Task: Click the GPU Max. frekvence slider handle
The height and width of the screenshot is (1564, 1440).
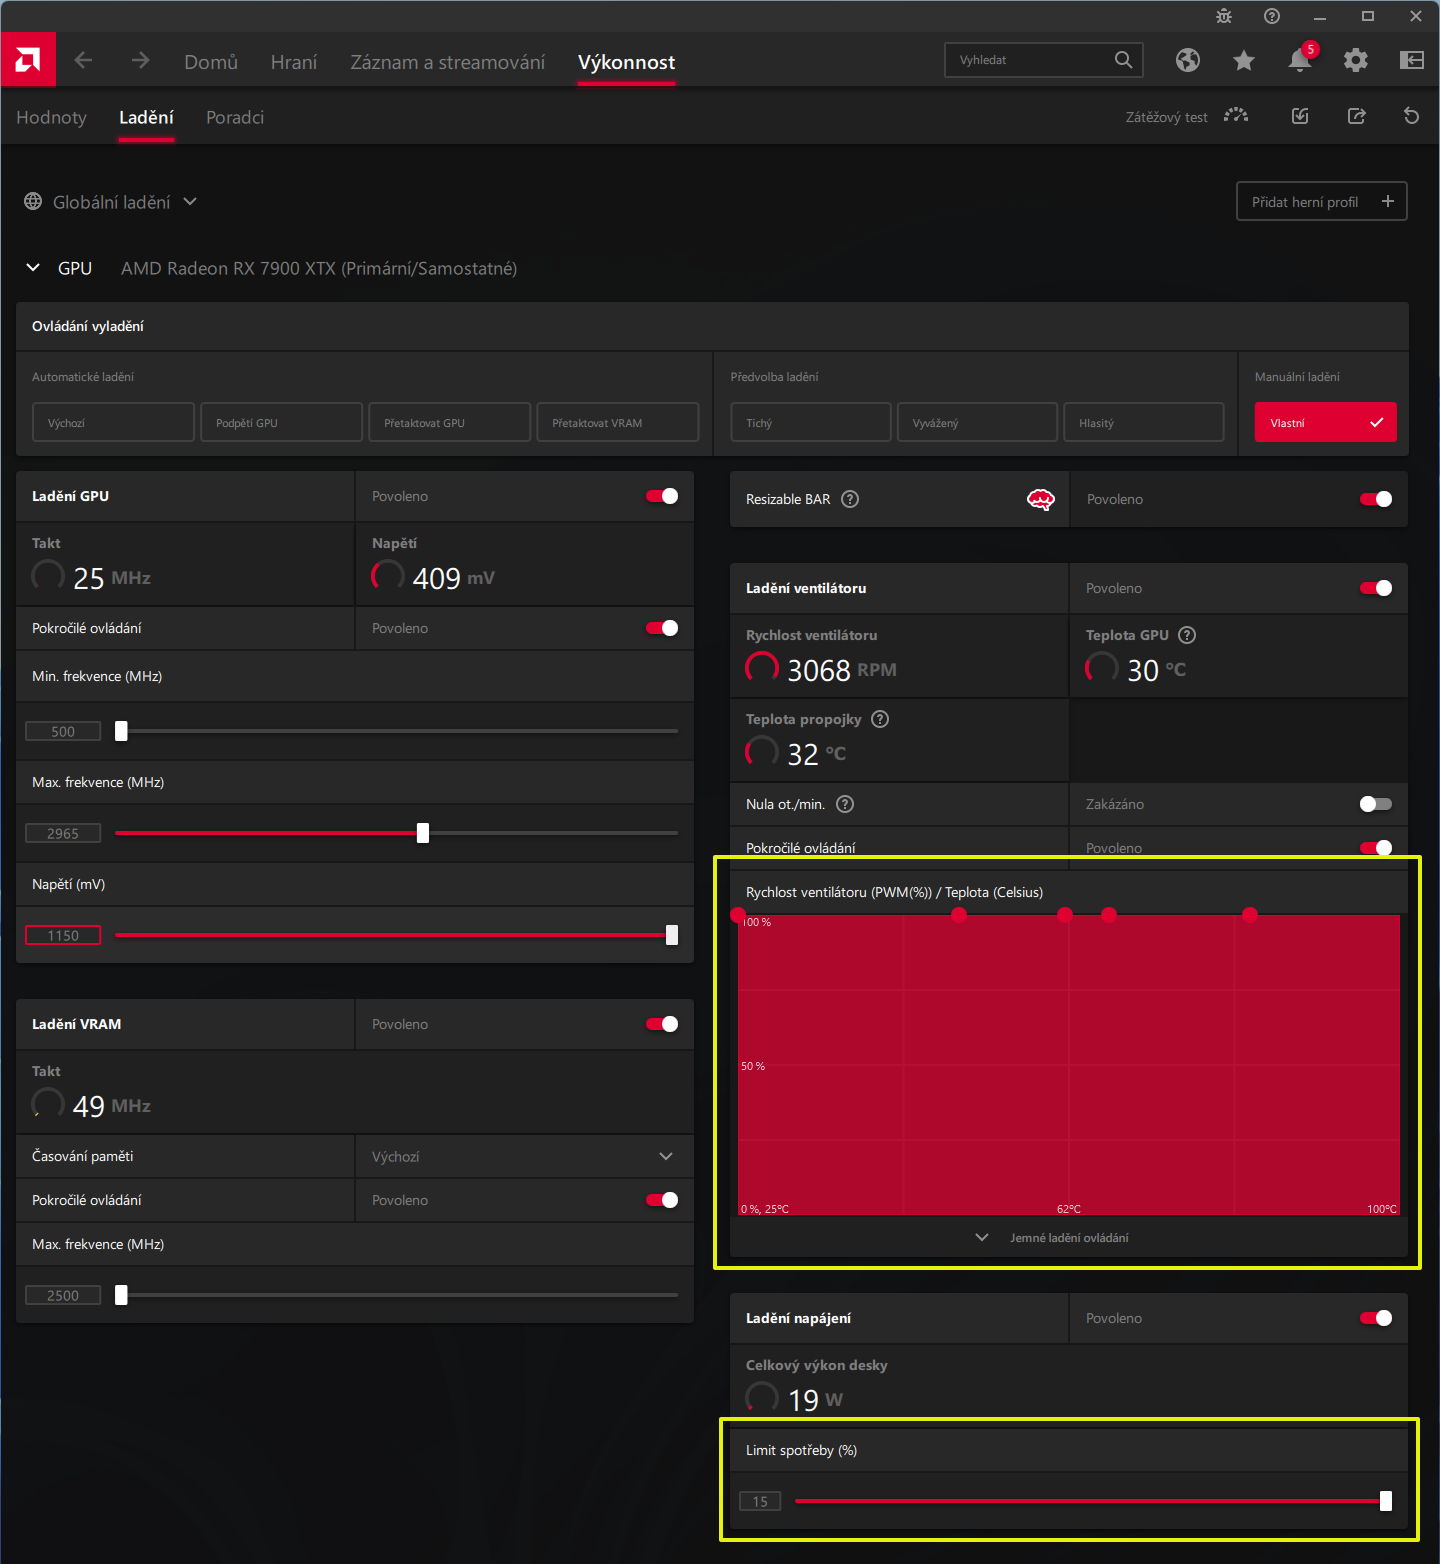Action: pyautogui.click(x=423, y=833)
